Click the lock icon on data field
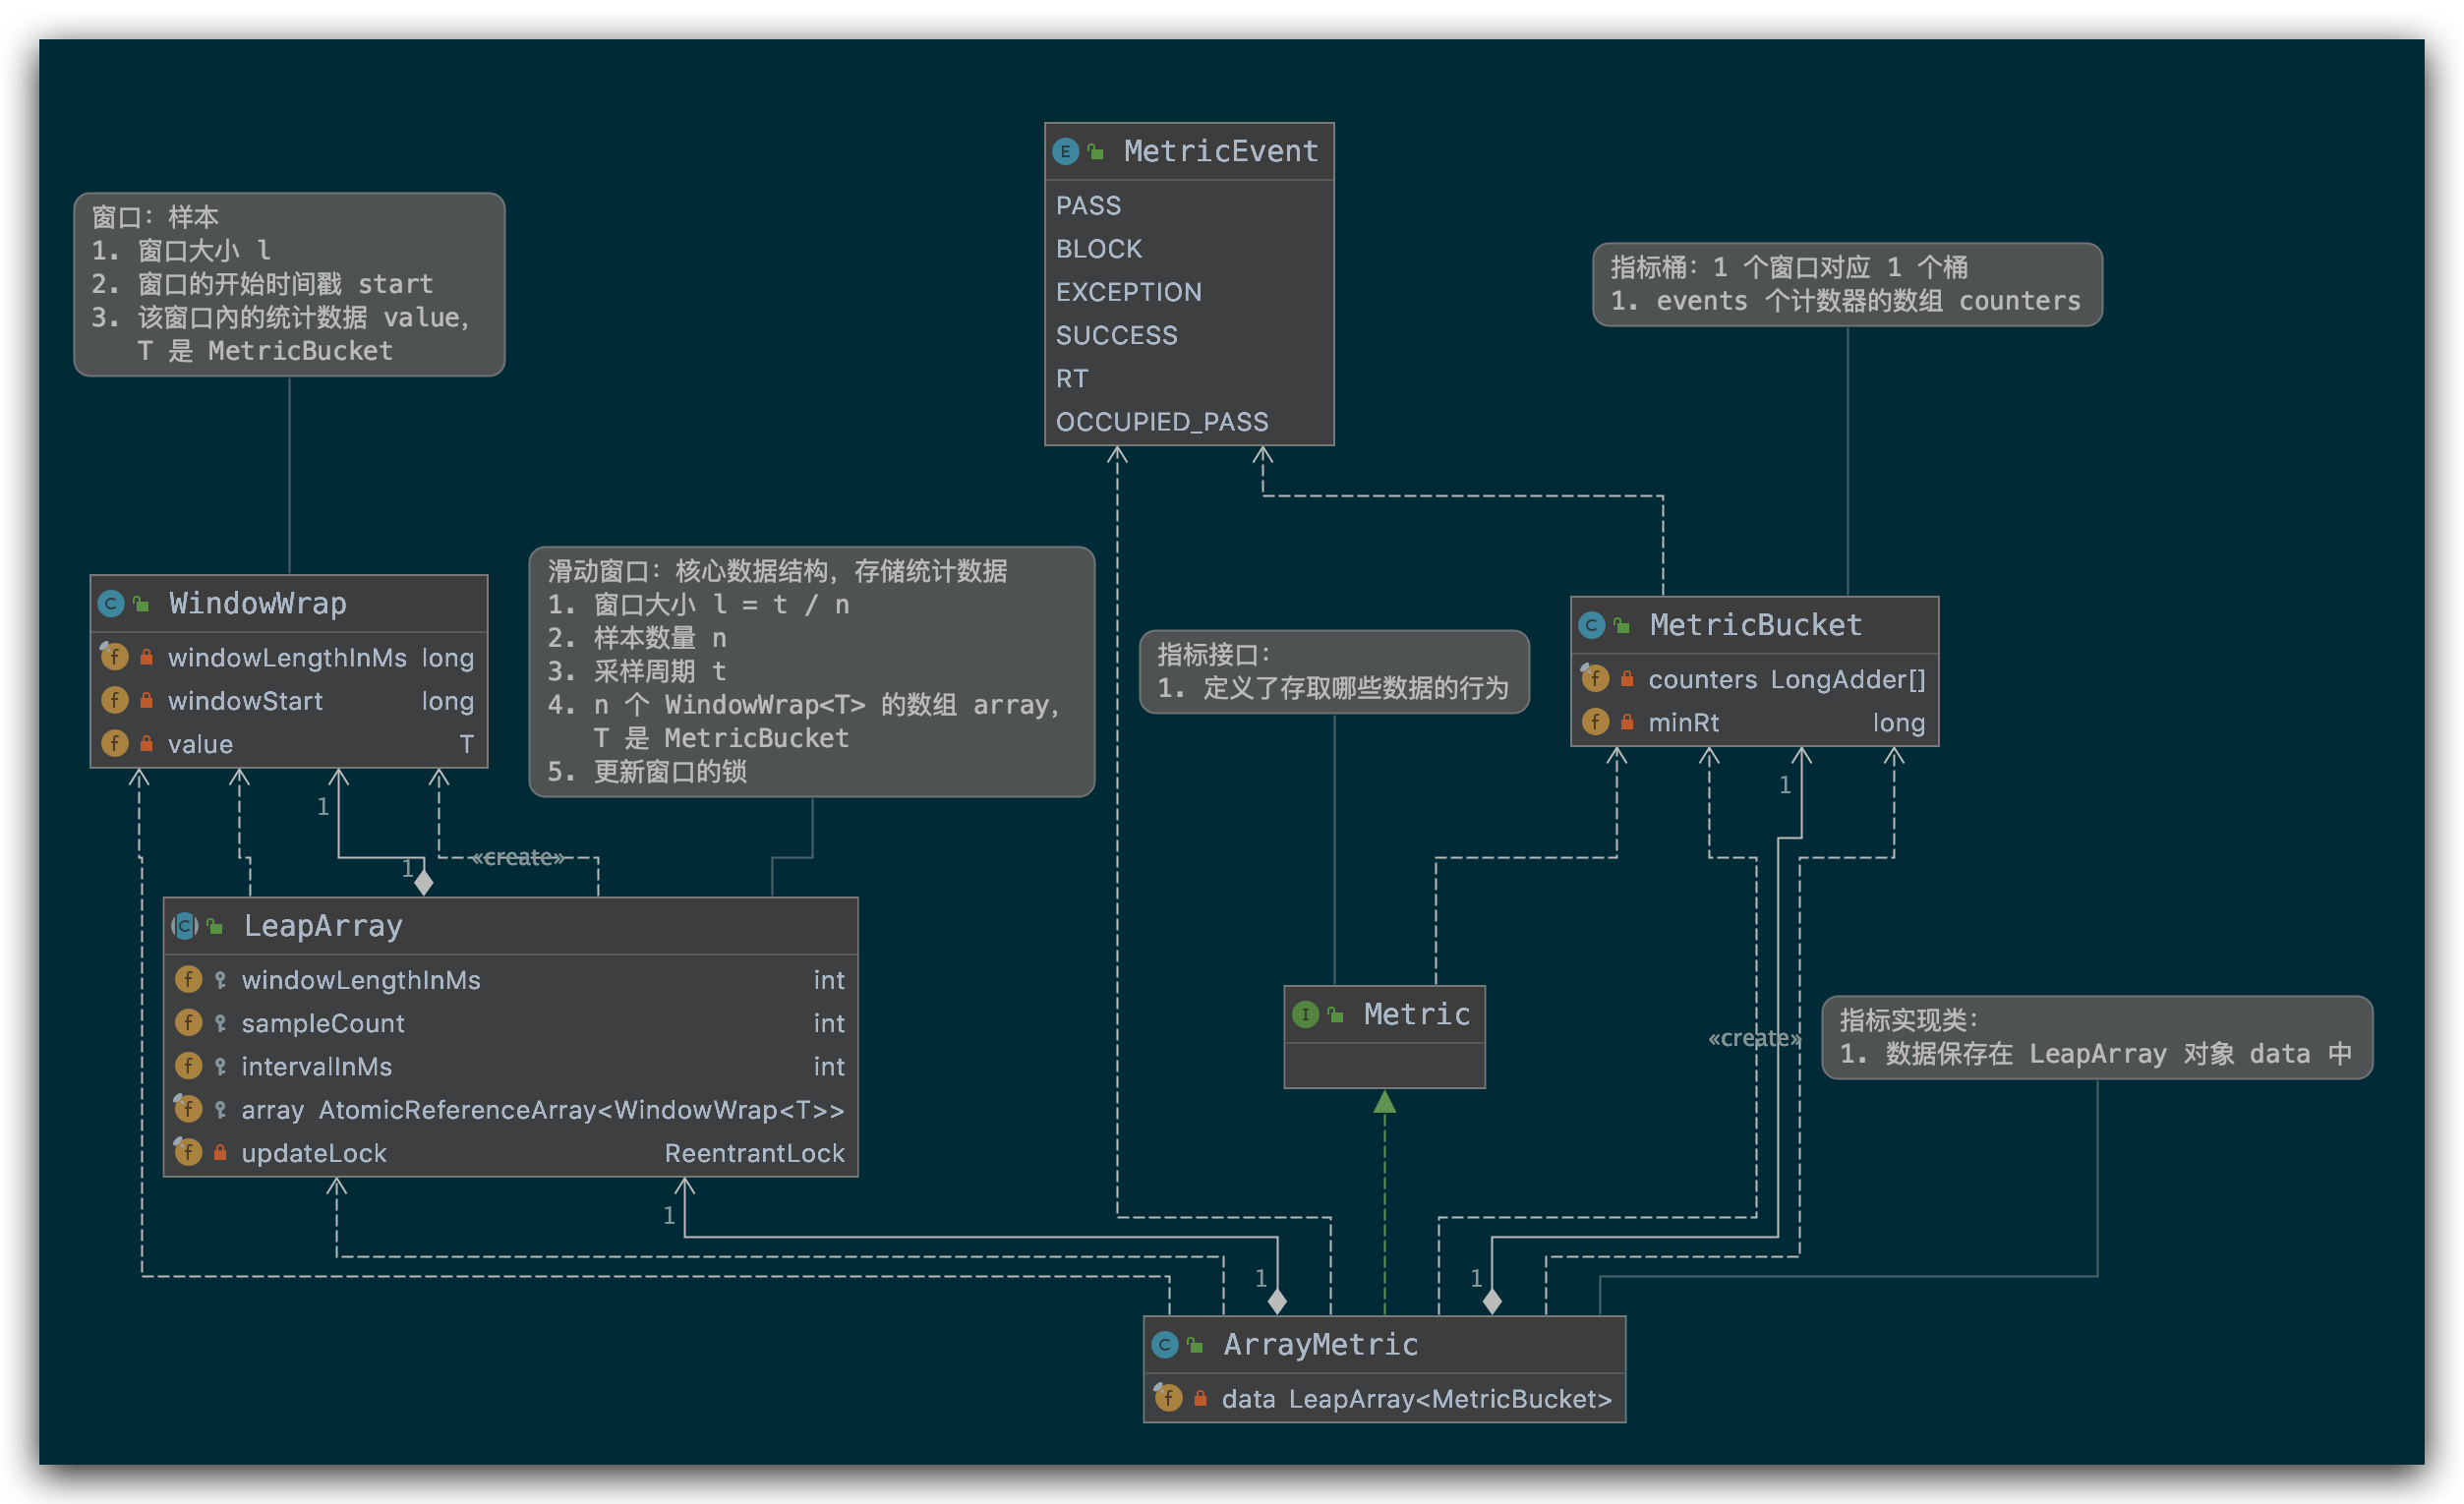The height and width of the screenshot is (1504, 2464). (x=1200, y=1398)
